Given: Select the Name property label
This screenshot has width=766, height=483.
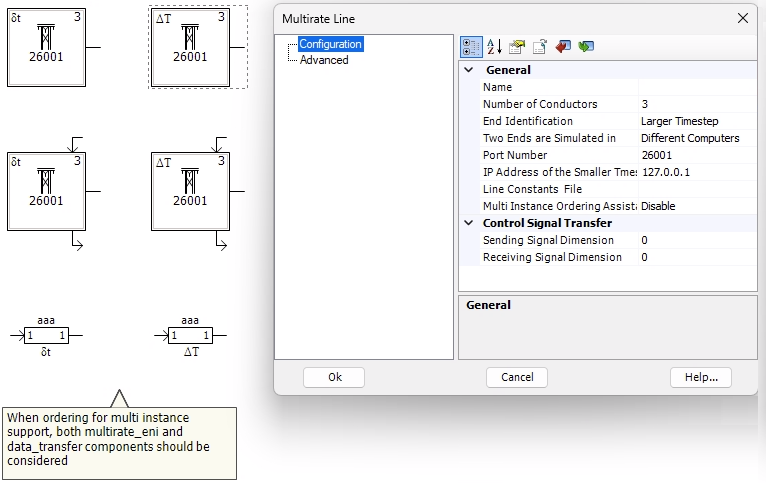Looking at the screenshot, I should 497,87.
